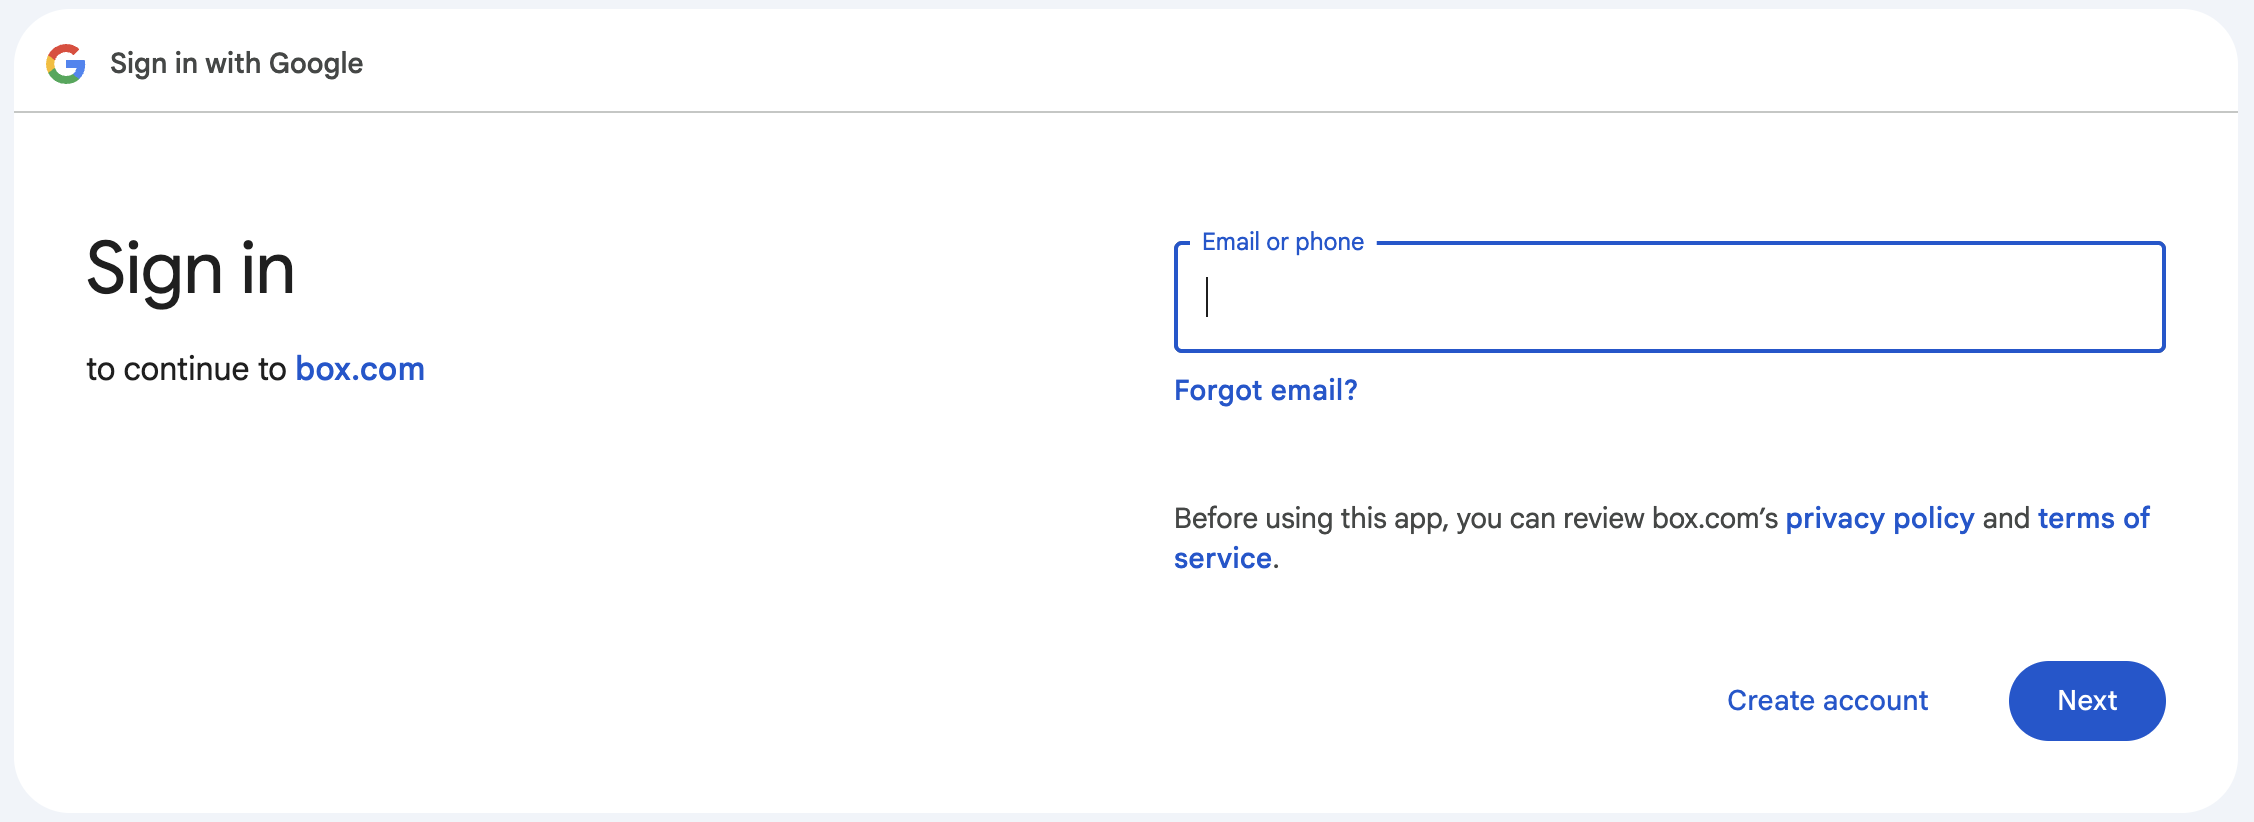Click the large "Sign in" heading
2254x822 pixels.
190,269
